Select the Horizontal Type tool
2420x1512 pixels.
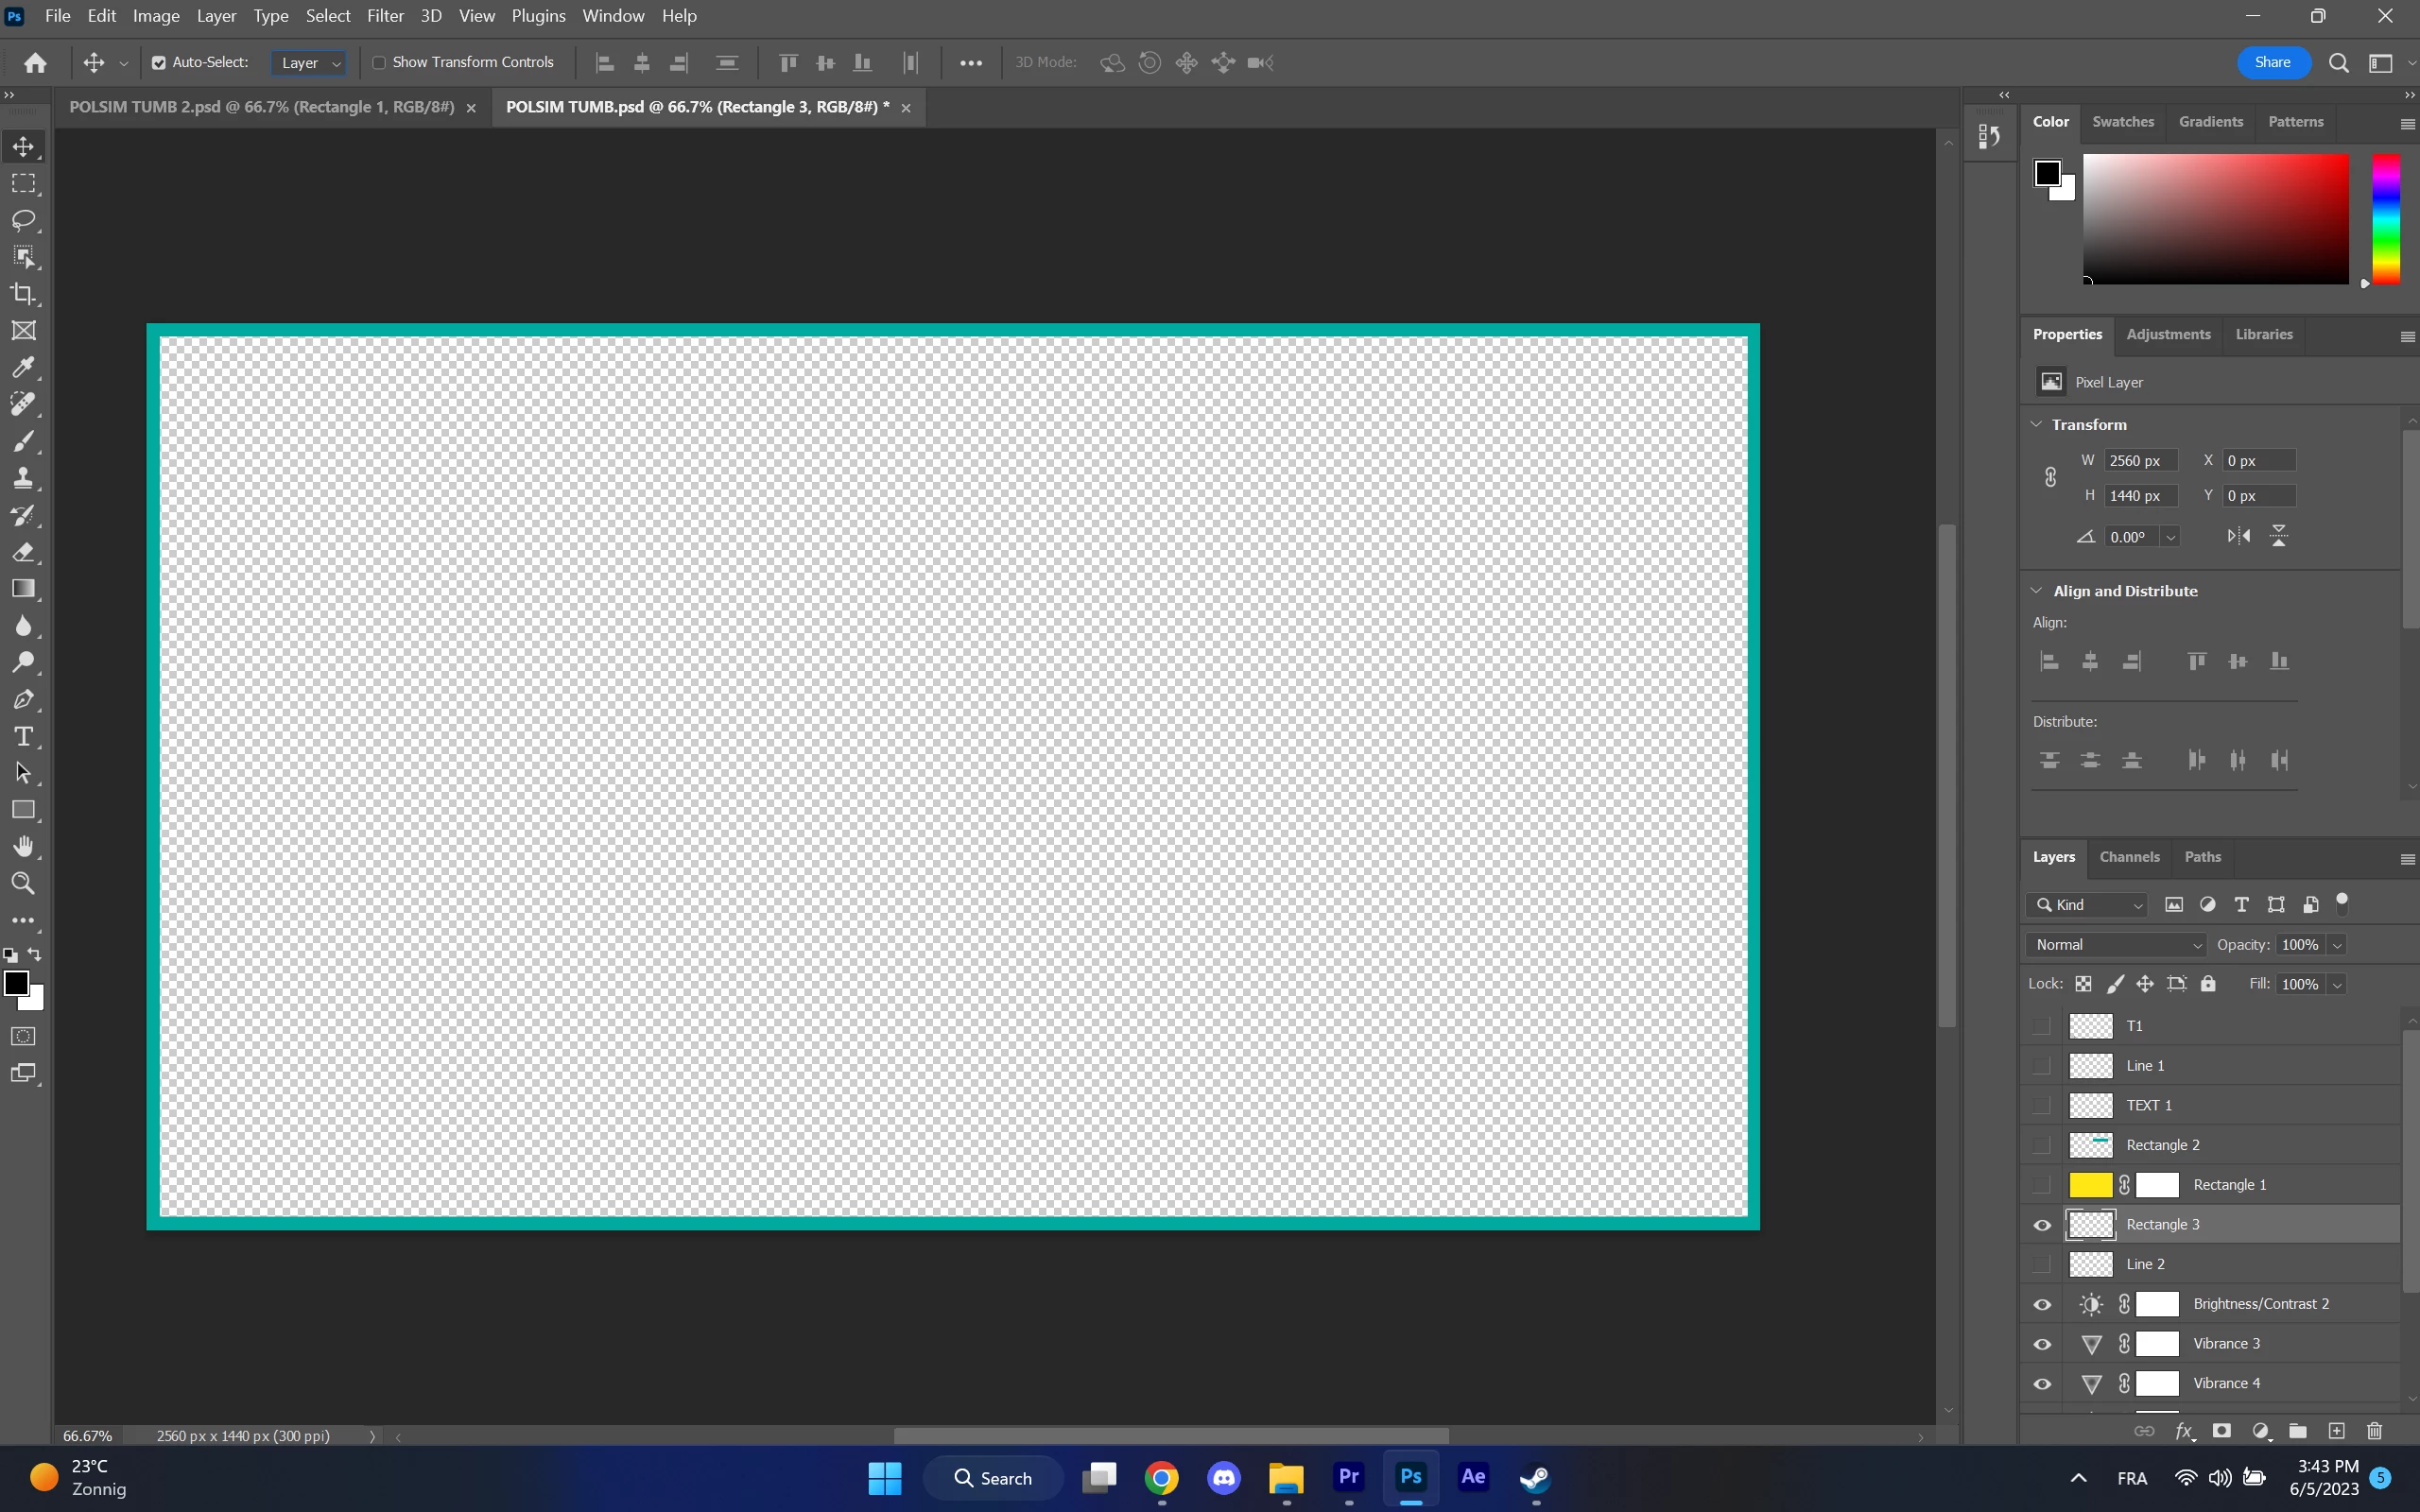coord(24,737)
